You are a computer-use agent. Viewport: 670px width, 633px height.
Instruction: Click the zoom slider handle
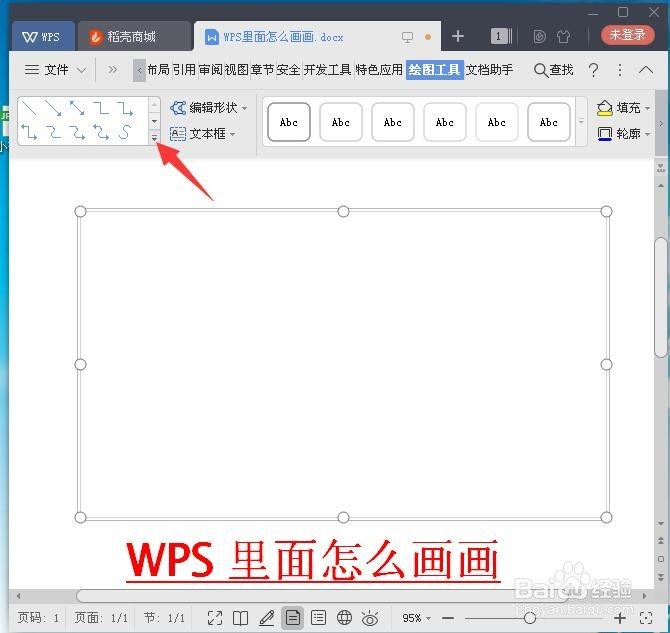[x=530, y=618]
